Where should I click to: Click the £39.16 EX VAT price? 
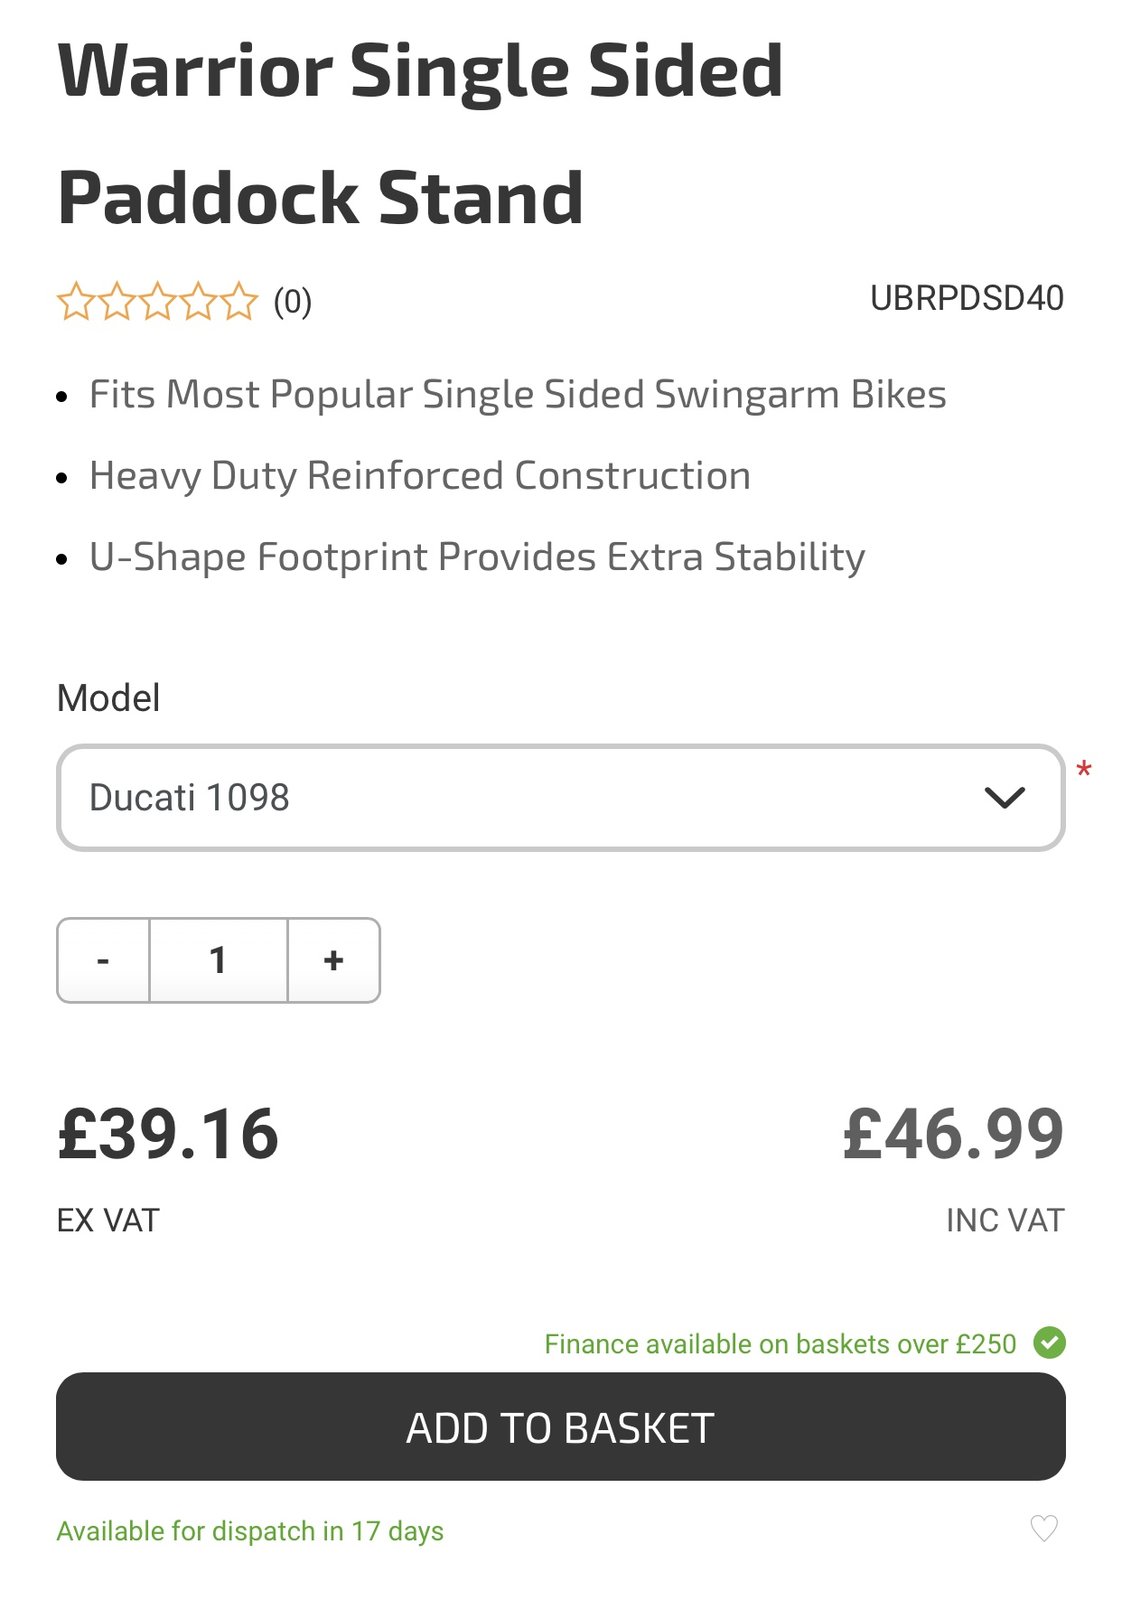(x=168, y=1135)
